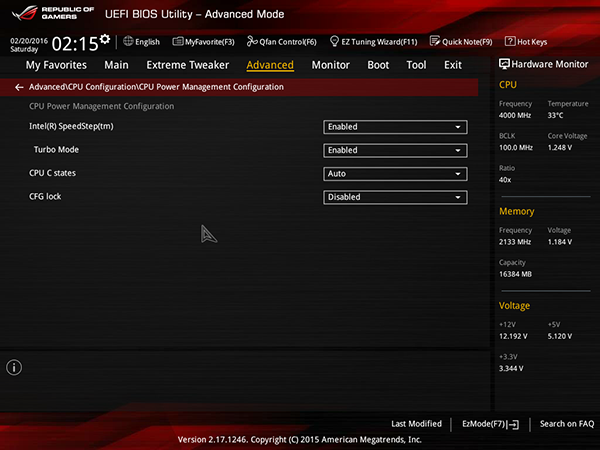The width and height of the screenshot is (600, 450).
Task: Click the EZ Tuning Wizard lightbulb icon
Action: (334, 41)
